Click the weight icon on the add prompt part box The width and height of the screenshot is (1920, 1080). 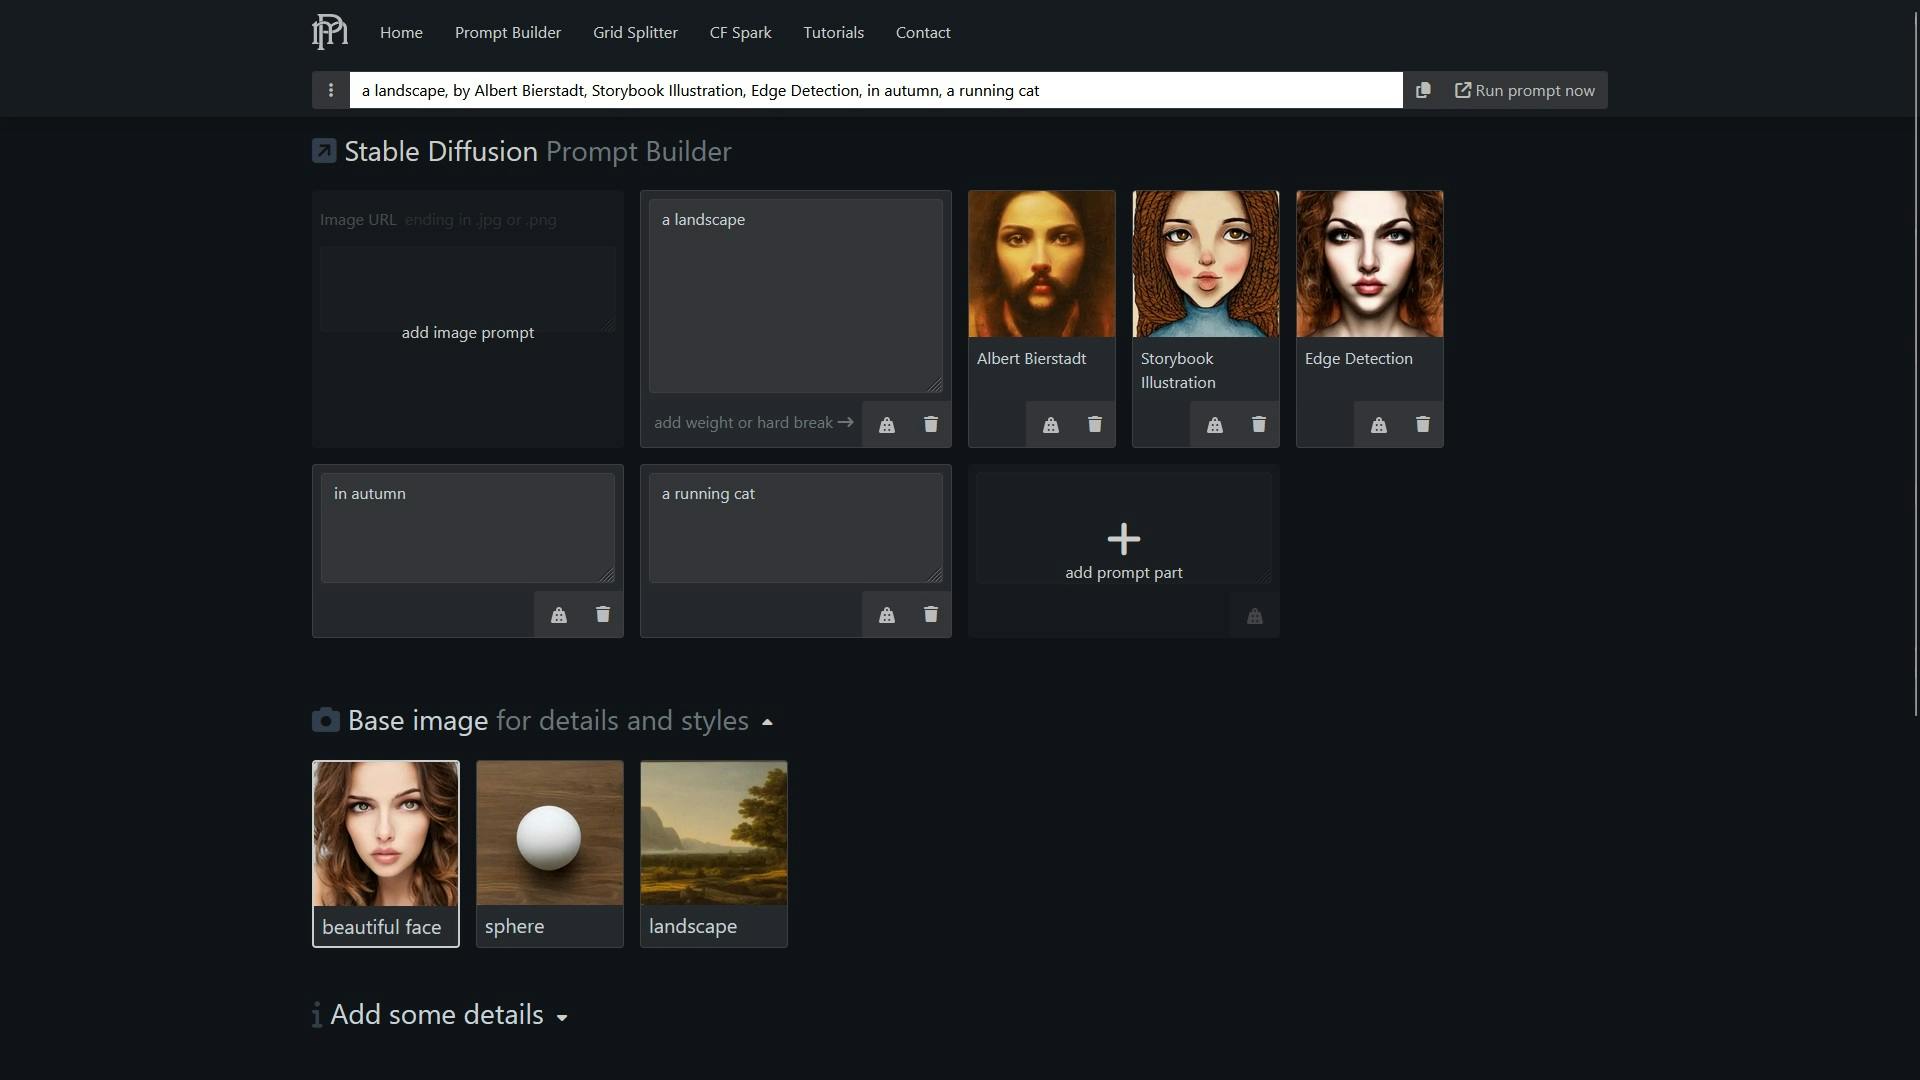pos(1254,616)
